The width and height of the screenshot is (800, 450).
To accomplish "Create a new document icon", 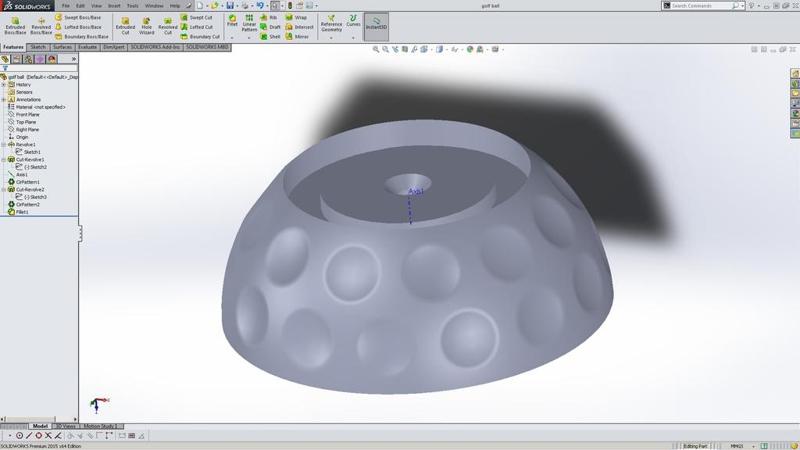I will [199, 6].
